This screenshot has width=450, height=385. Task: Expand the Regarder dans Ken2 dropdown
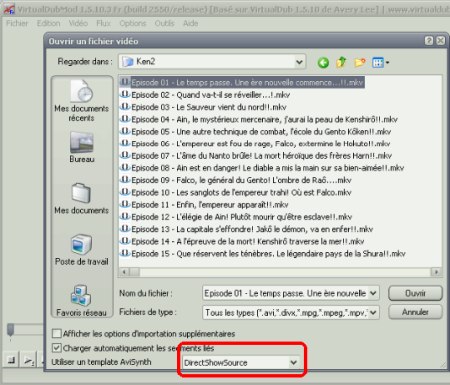pyautogui.click(x=299, y=62)
